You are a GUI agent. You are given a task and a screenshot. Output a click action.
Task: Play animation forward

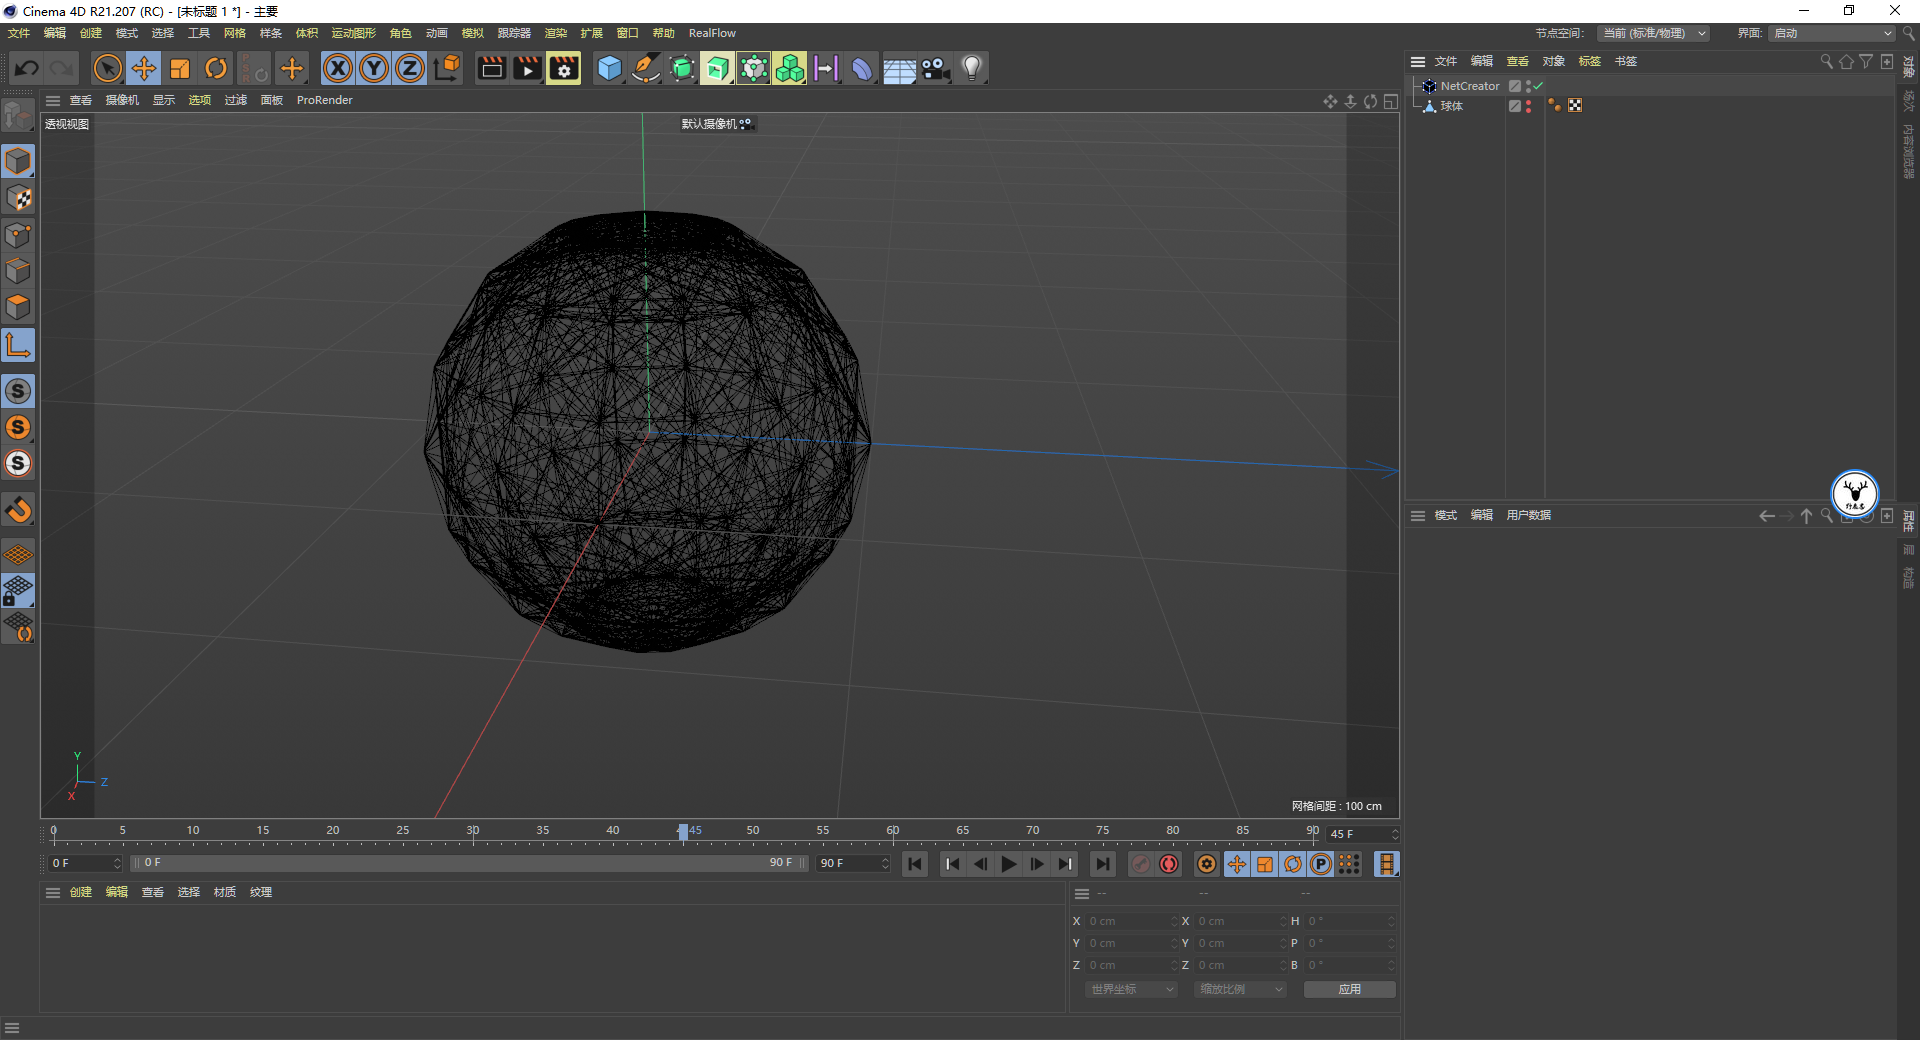pos(1009,864)
